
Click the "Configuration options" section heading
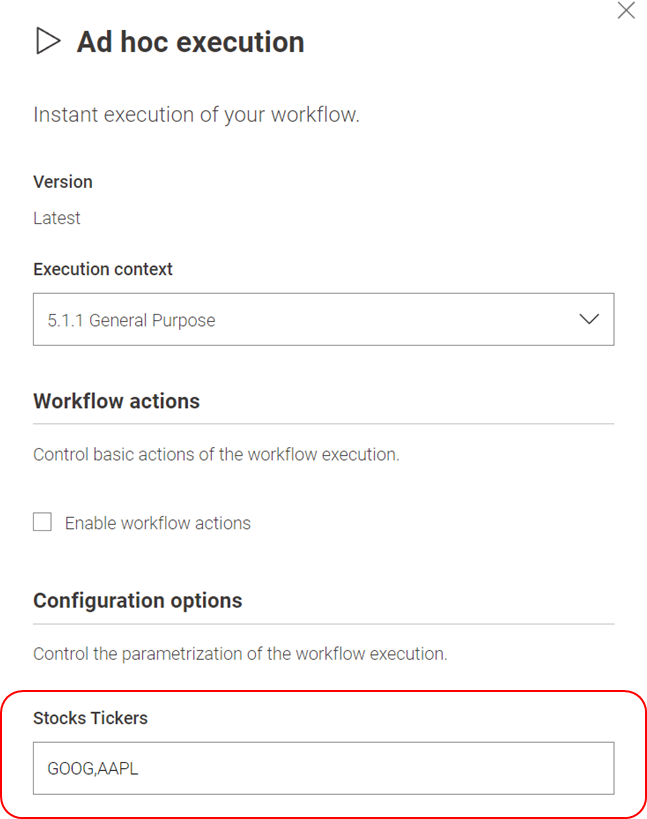(x=137, y=601)
